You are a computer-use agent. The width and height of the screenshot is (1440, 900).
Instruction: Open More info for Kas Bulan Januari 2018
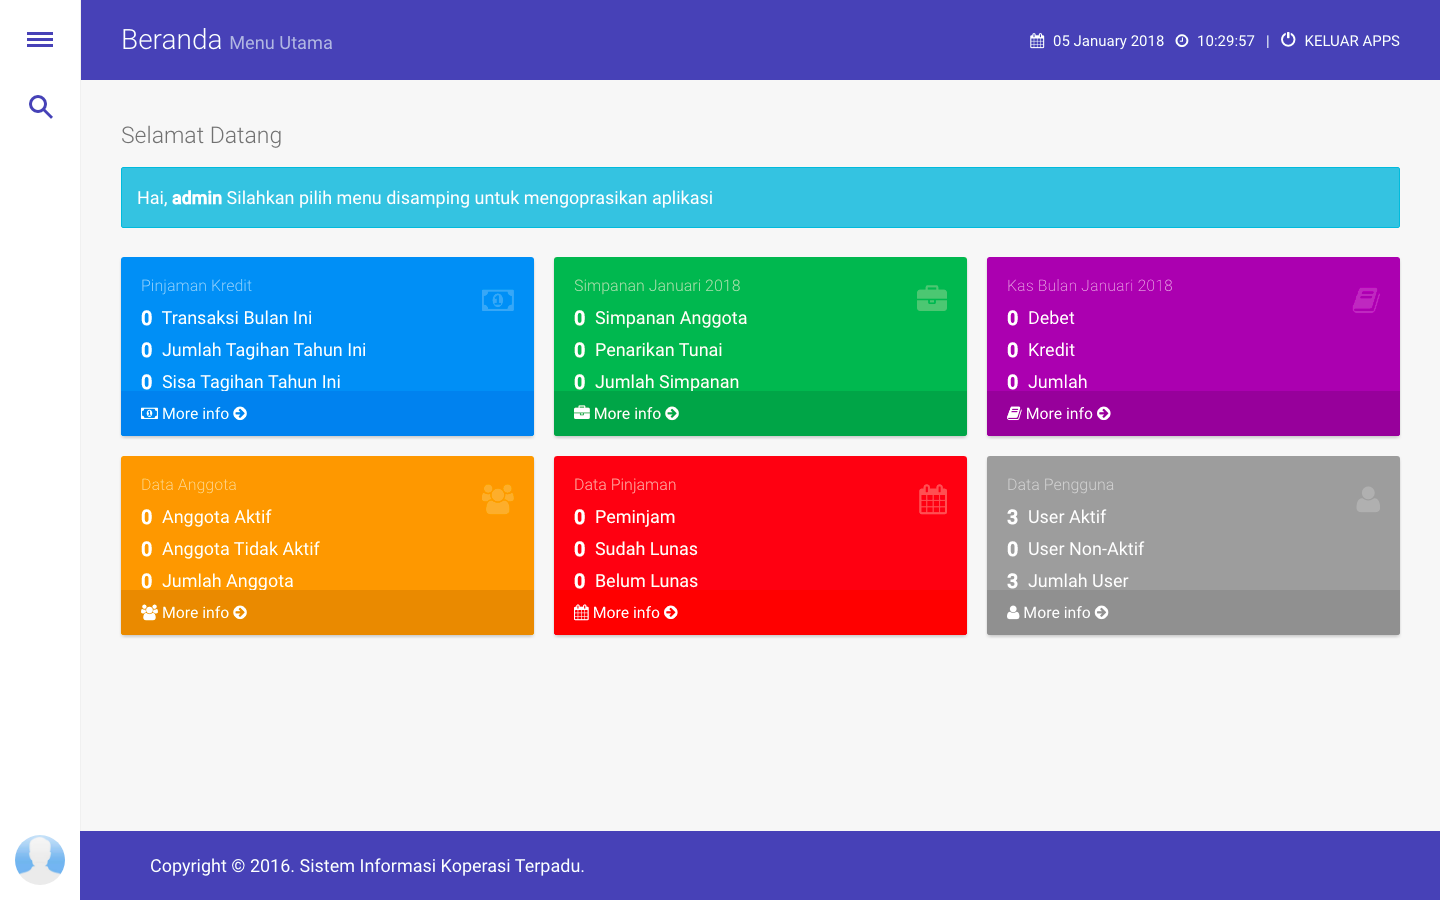(x=1058, y=413)
